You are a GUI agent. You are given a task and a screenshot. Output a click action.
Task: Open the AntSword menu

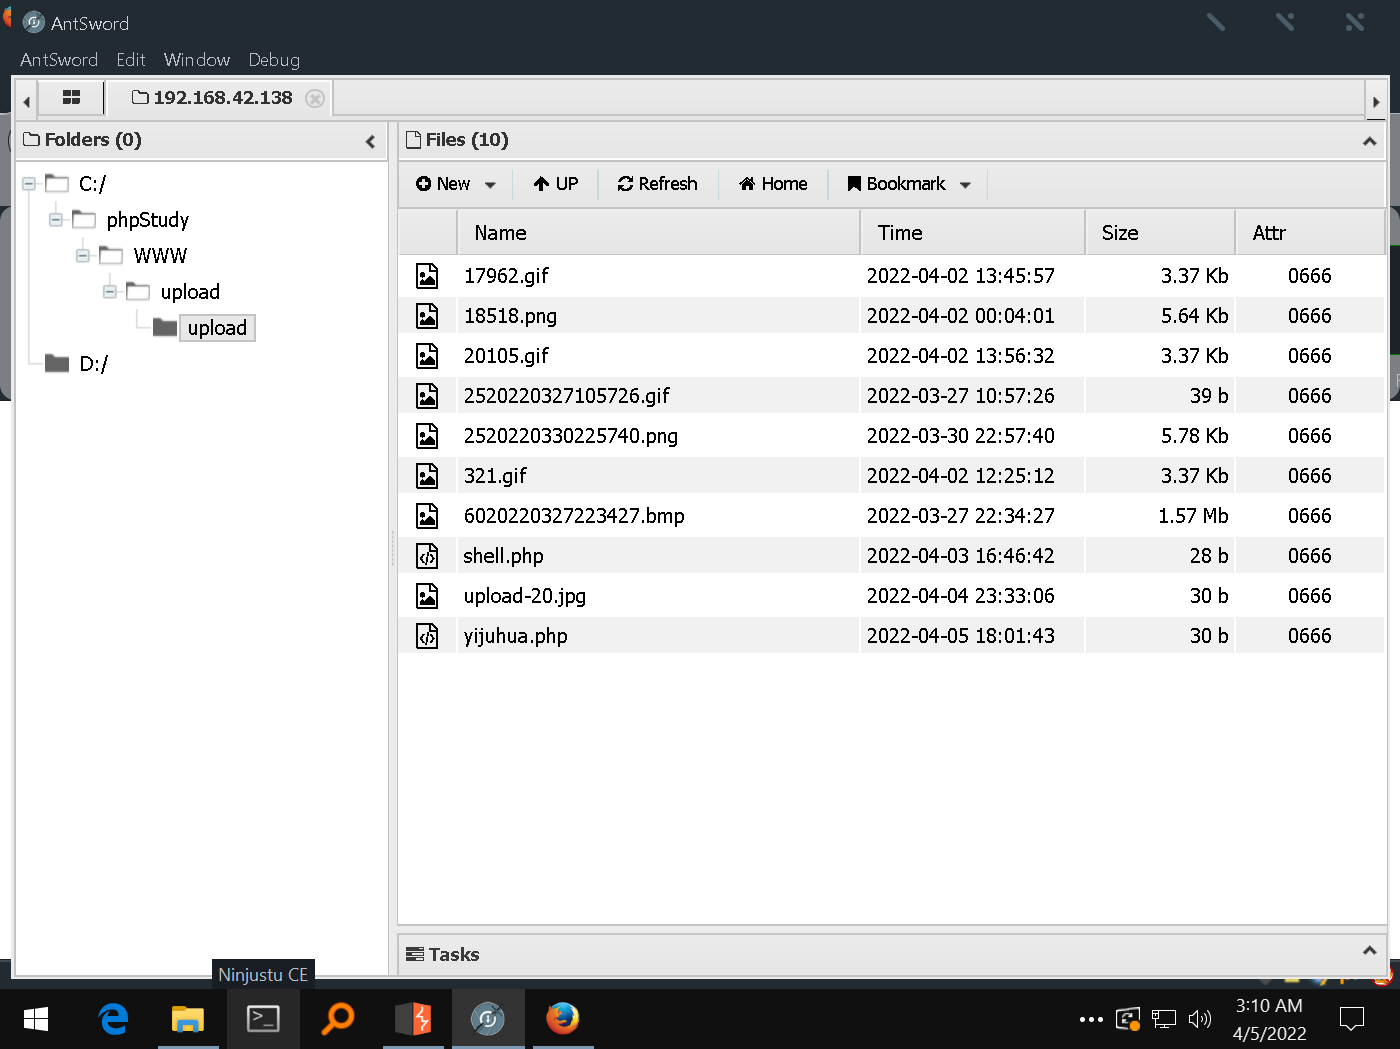click(59, 60)
